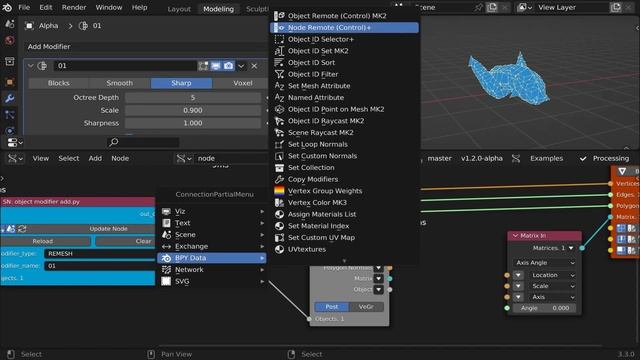Open modifier extra options dropdown arrow
This screenshot has width=640, height=360.
pyautogui.click(x=241, y=66)
